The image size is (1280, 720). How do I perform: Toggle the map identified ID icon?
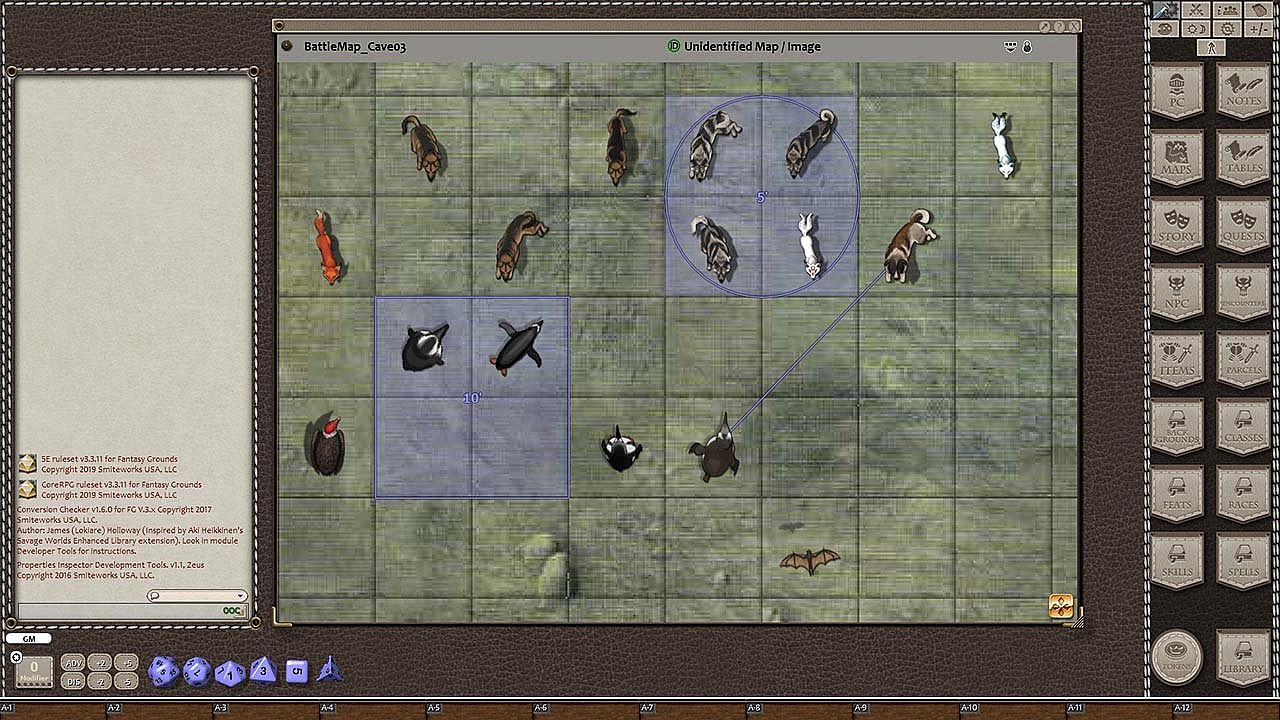[x=673, y=46]
